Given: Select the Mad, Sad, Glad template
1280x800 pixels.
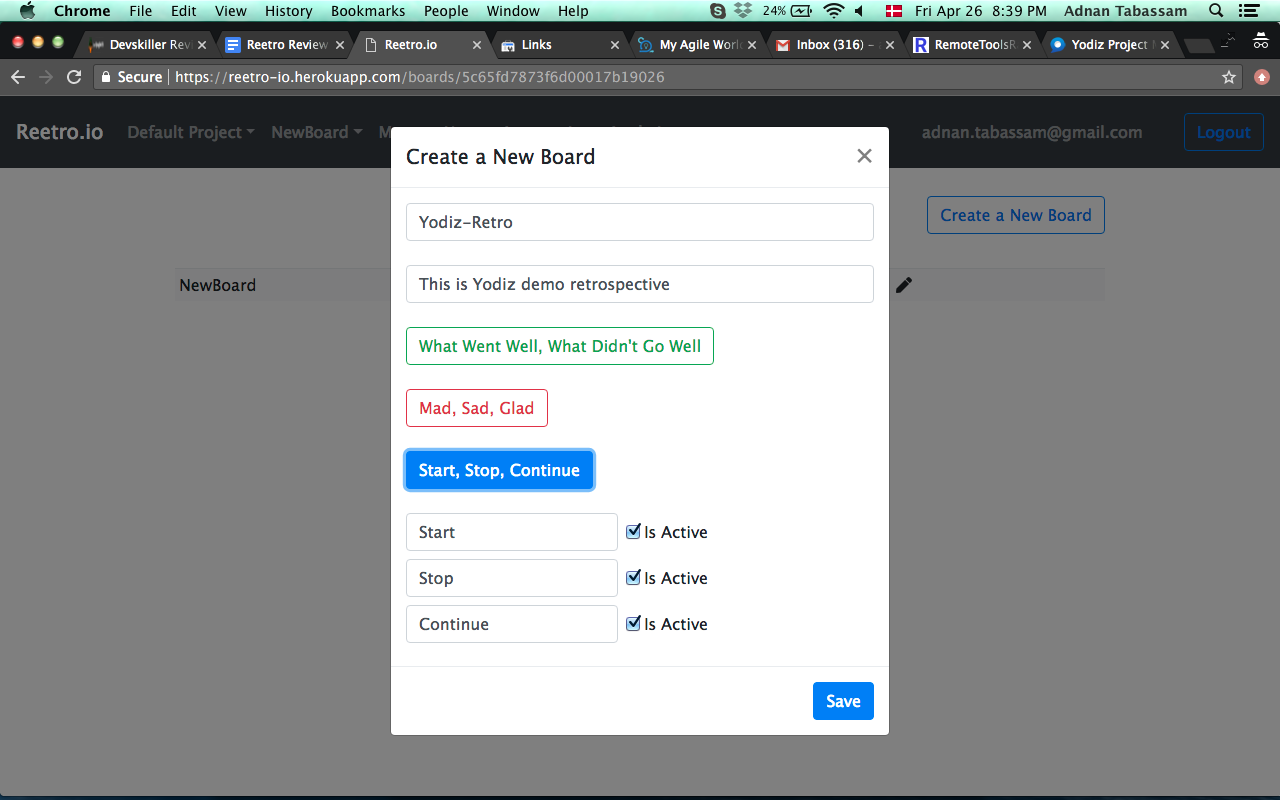Looking at the screenshot, I should coord(477,408).
